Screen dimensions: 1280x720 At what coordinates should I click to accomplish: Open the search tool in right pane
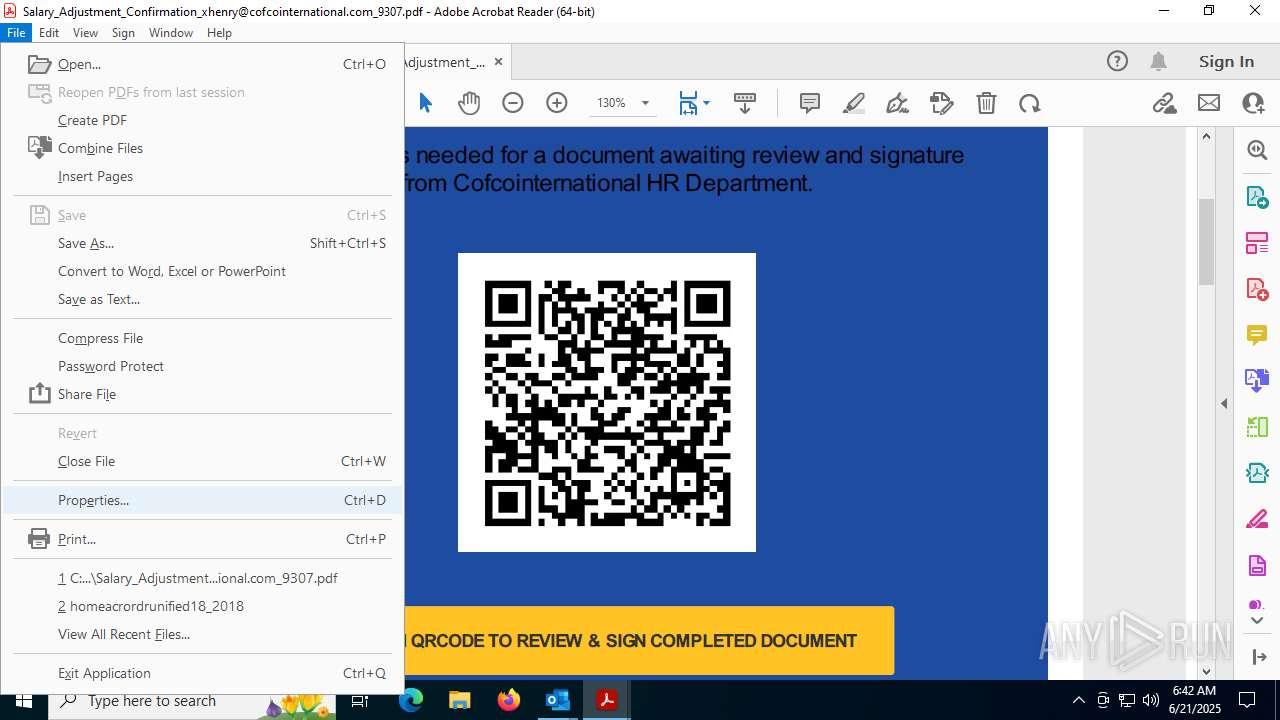pyautogui.click(x=1257, y=150)
